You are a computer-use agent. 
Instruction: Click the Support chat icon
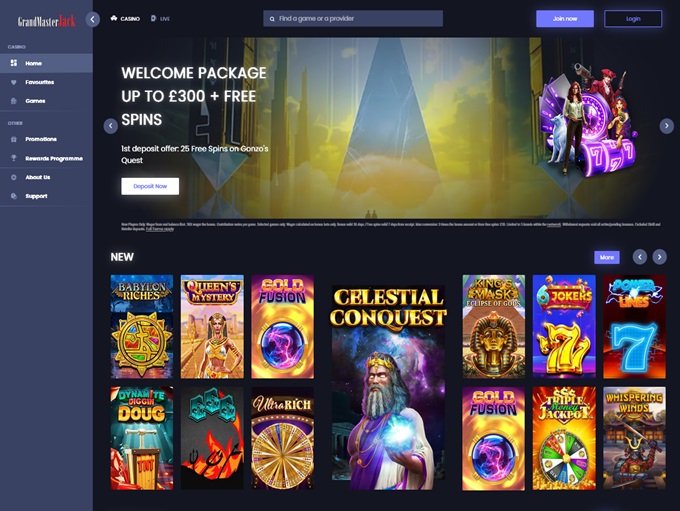(14, 196)
